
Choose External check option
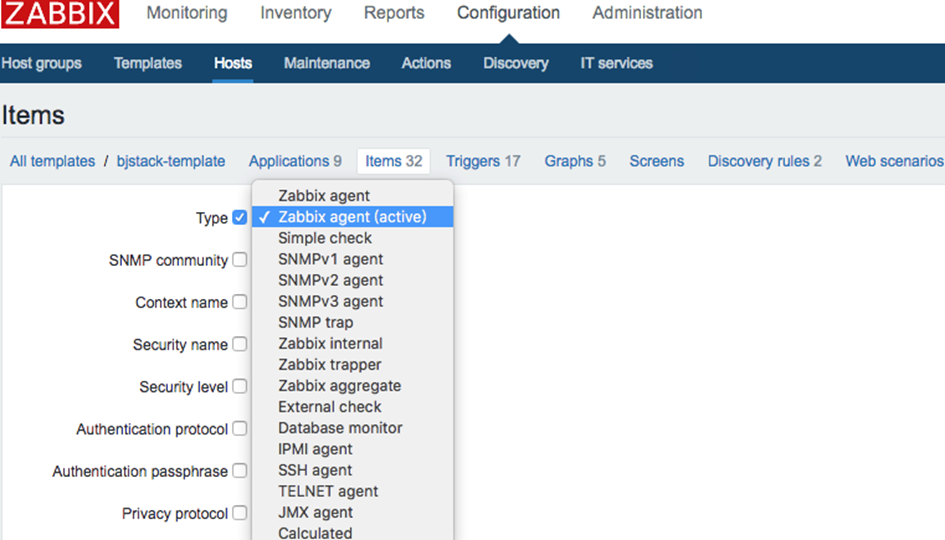(x=353, y=407)
